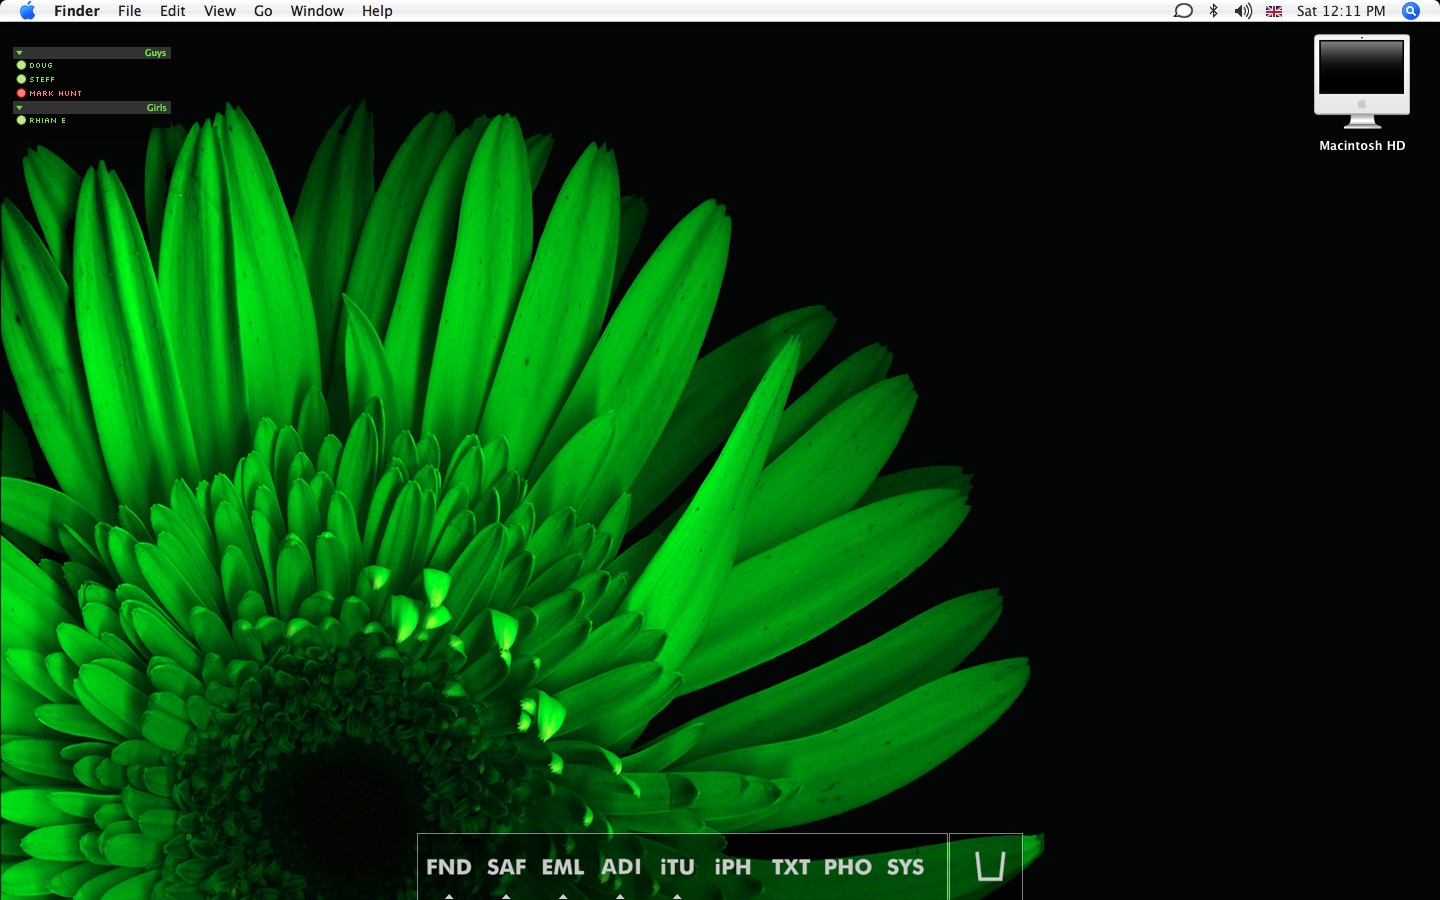Viewport: 1440px width, 900px height.
Task: Open SYS System Preferences in dock
Action: click(x=906, y=867)
